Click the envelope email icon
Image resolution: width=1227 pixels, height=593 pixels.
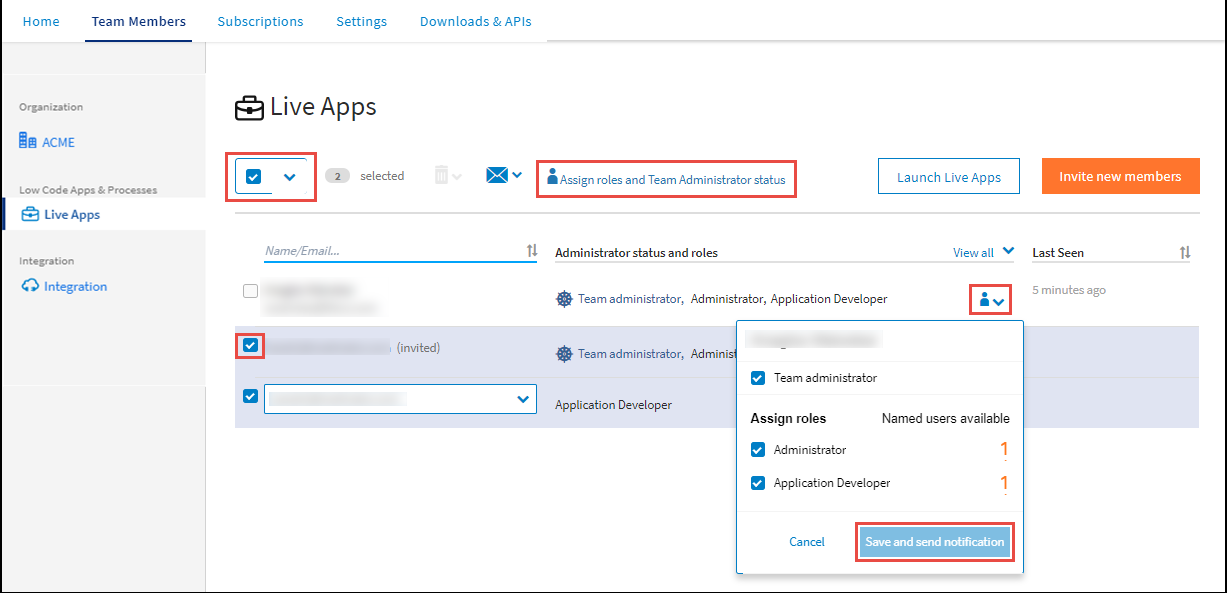pos(497,176)
